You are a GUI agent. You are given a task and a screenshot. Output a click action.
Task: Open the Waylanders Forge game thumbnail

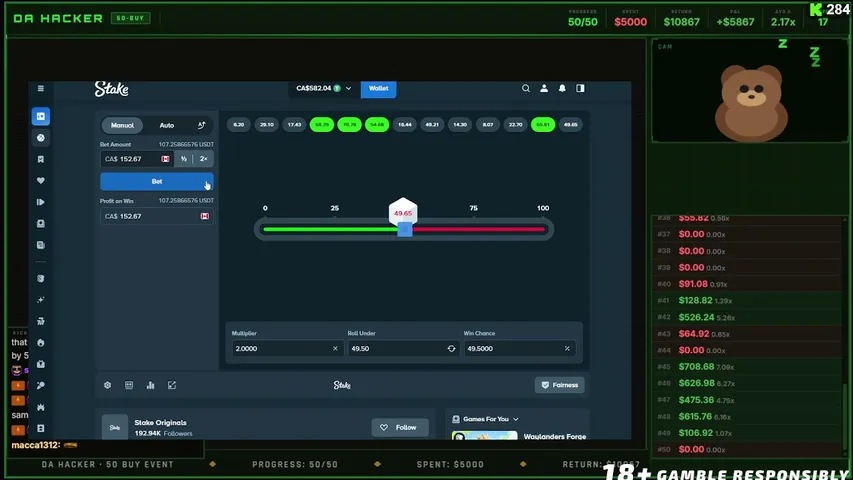coord(485,435)
